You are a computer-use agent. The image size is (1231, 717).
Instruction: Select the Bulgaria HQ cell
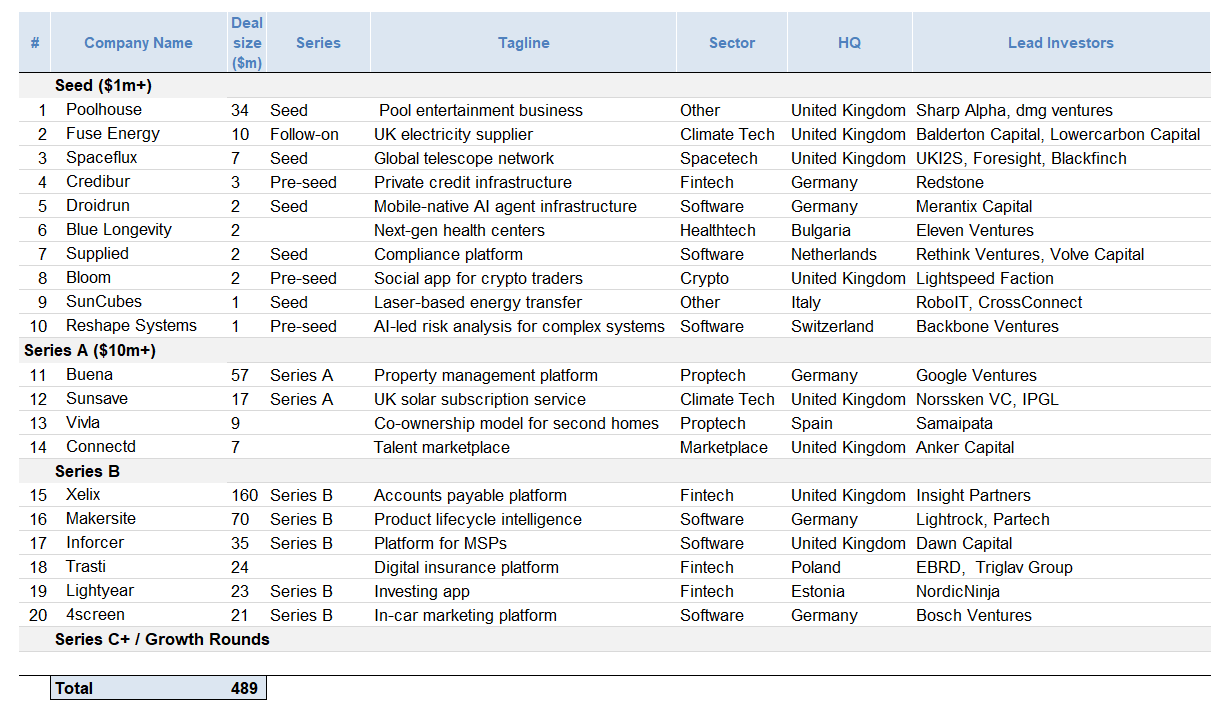821,230
